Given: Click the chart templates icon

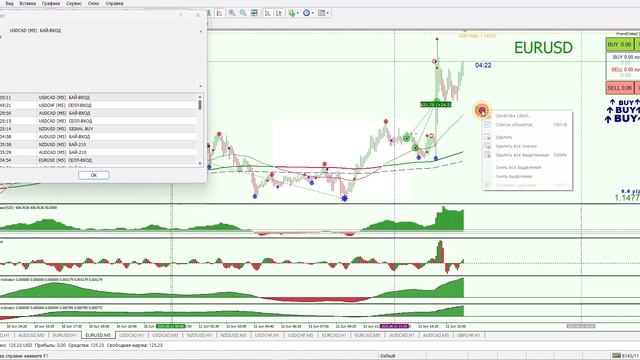Looking at the screenshot, I should pyautogui.click(x=322, y=13).
